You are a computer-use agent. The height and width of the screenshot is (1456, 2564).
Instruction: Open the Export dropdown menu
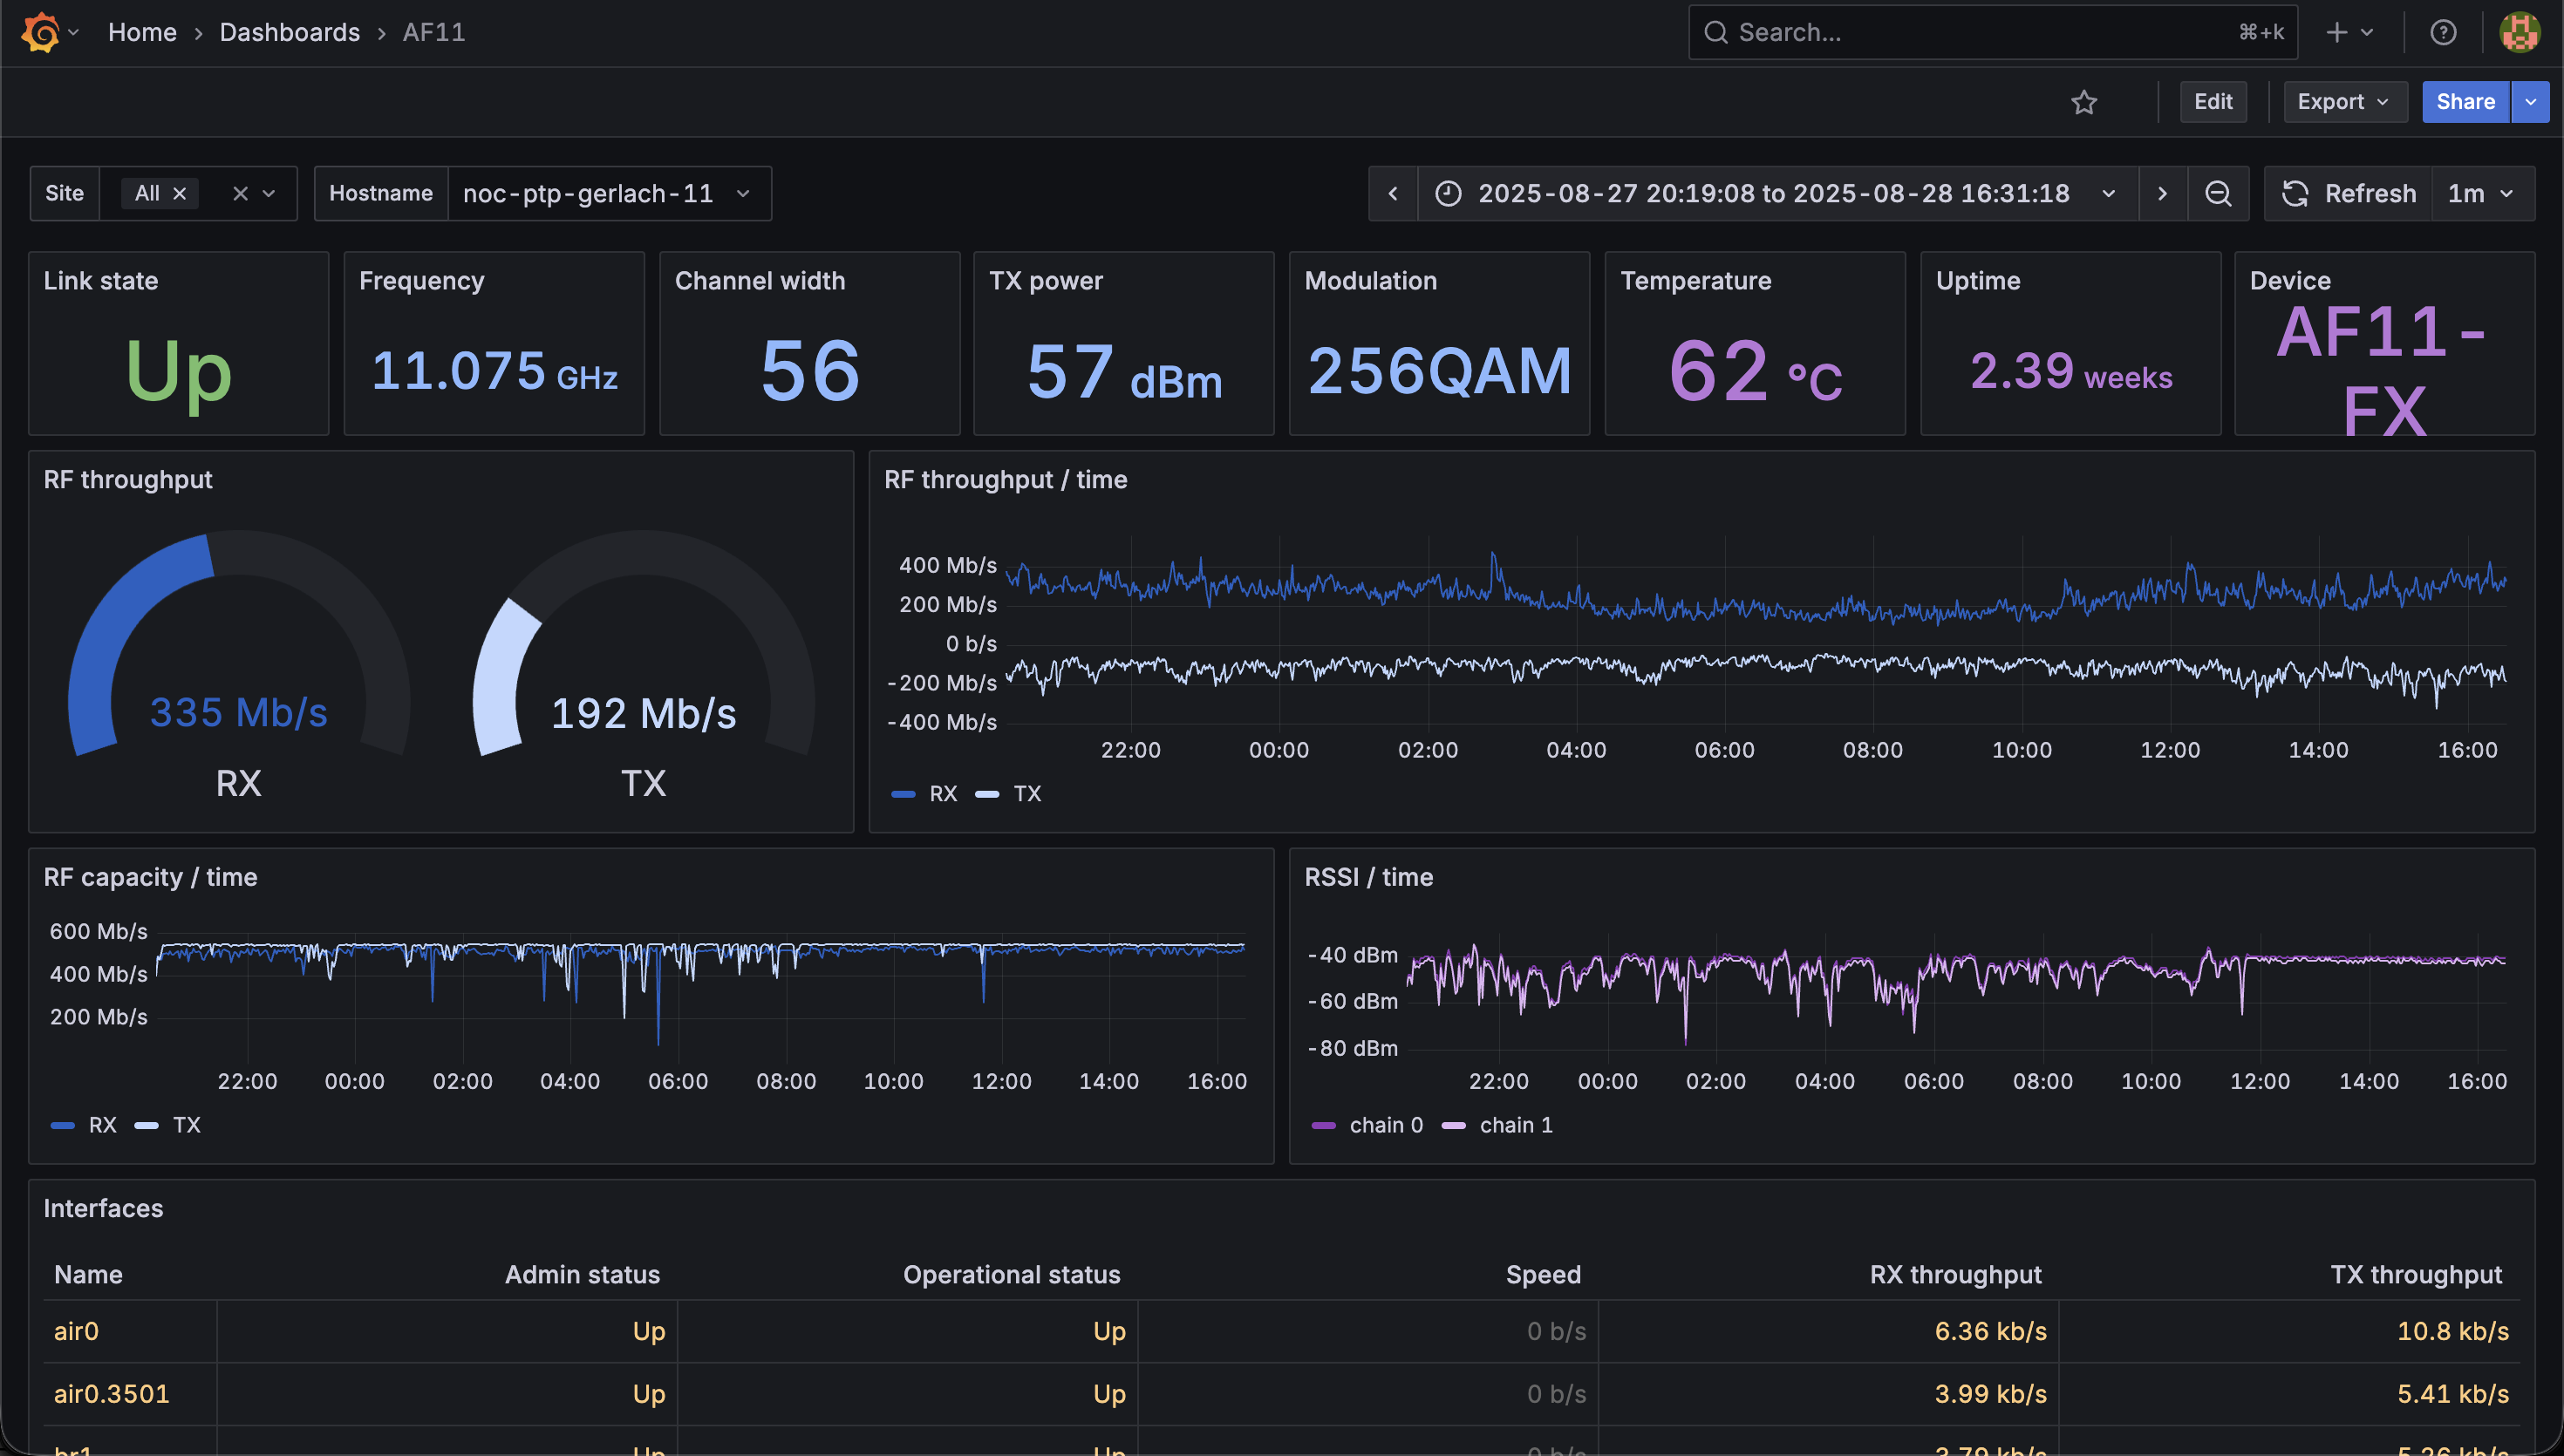(2344, 102)
